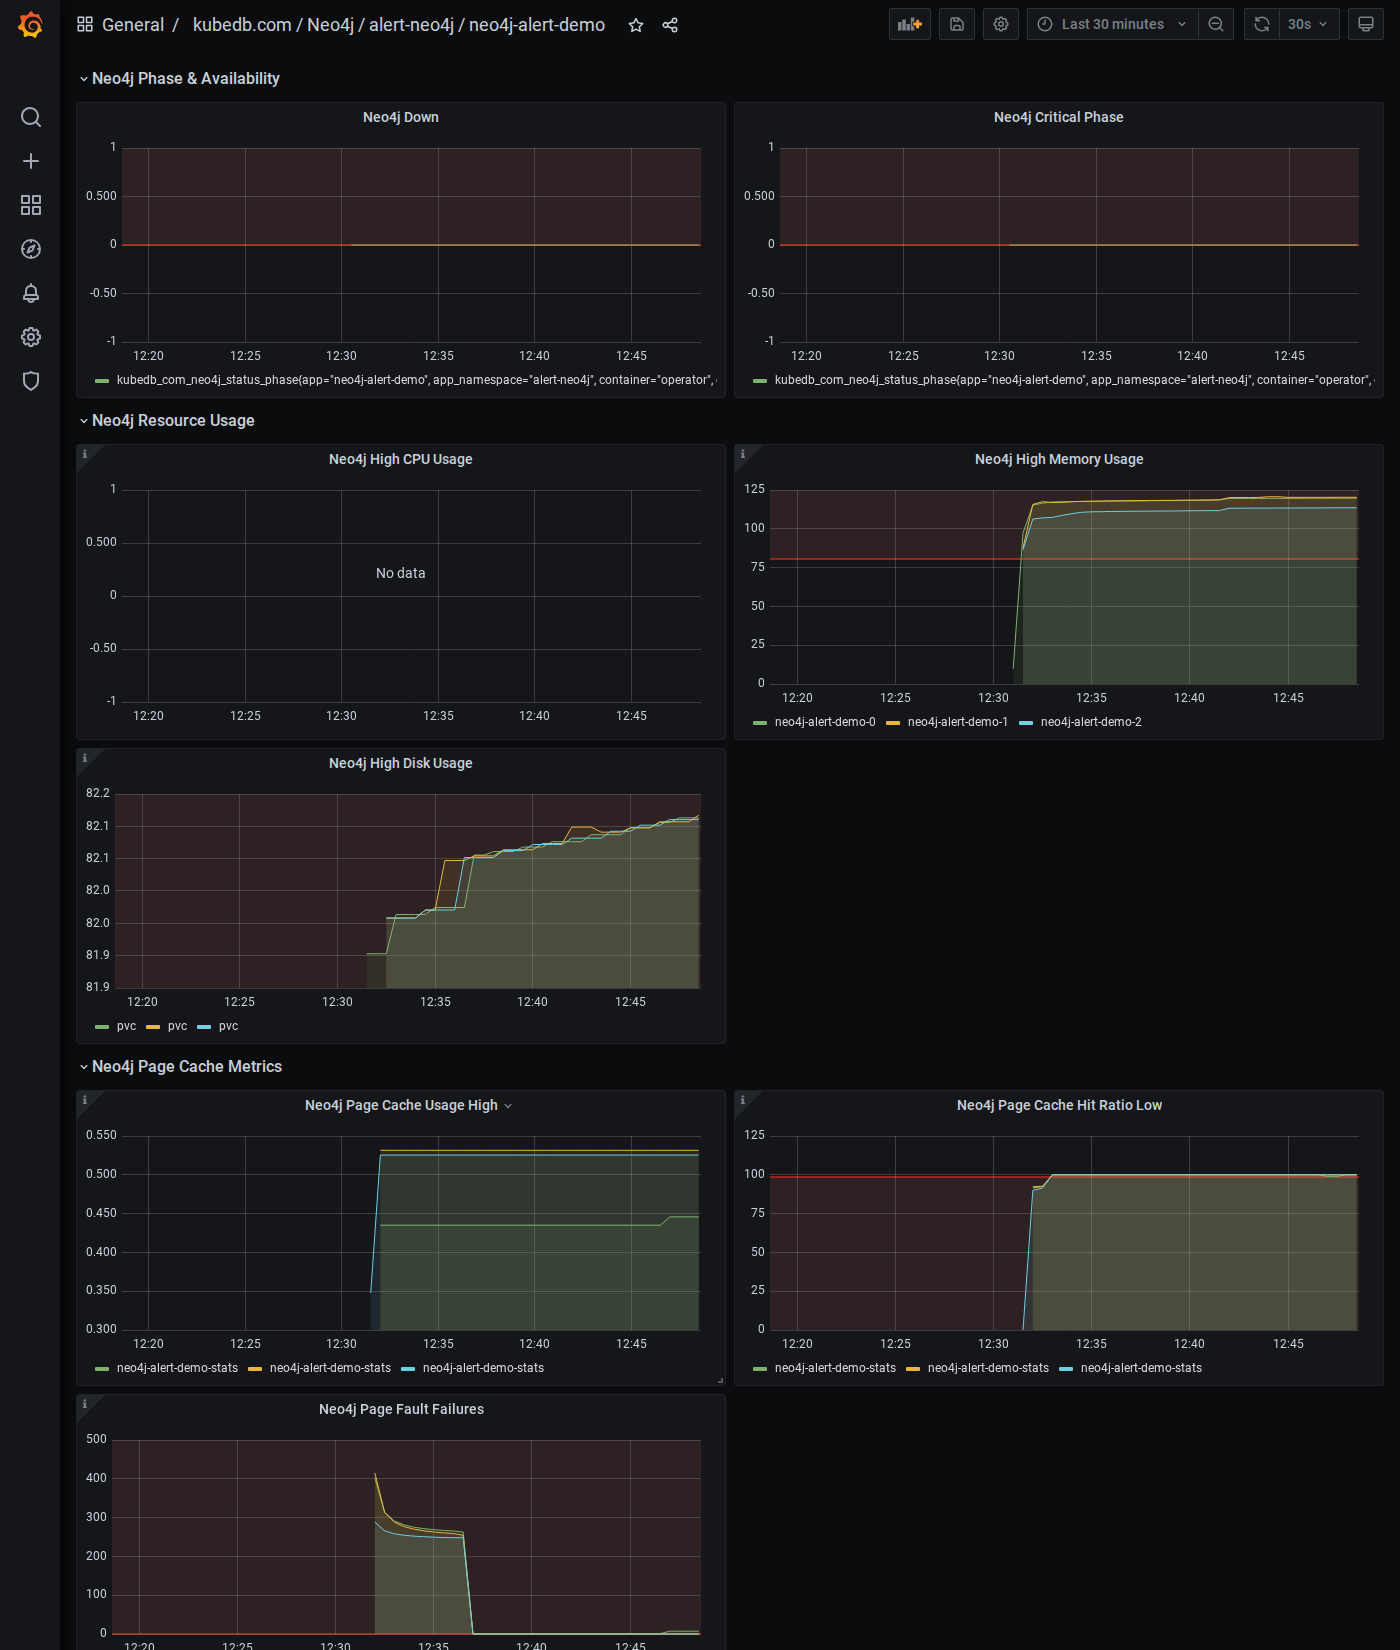Viewport: 1400px width, 1650px height.
Task: Open Neo4j High CPU Usage panel title
Action: click(401, 459)
